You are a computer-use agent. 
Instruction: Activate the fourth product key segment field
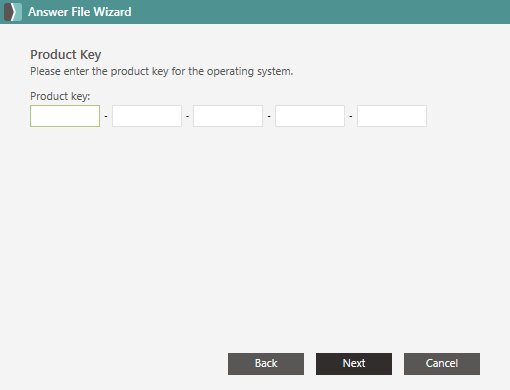coord(310,116)
